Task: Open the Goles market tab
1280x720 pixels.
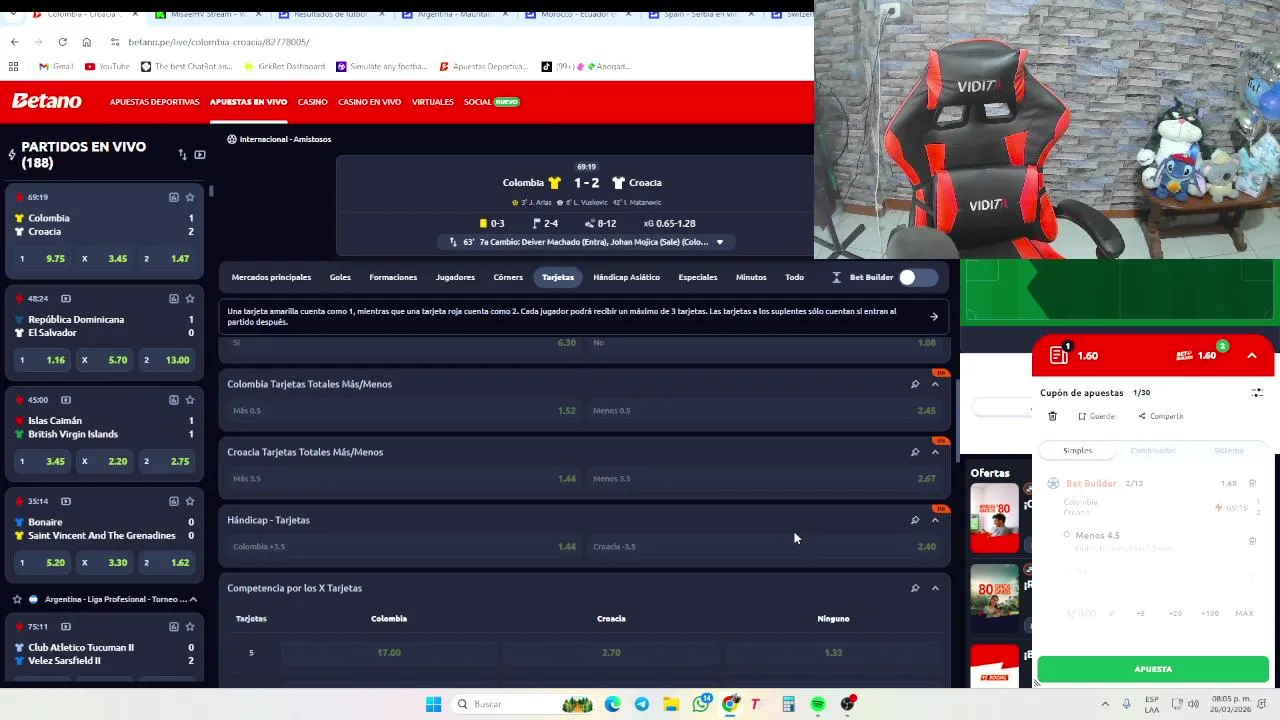Action: point(340,277)
